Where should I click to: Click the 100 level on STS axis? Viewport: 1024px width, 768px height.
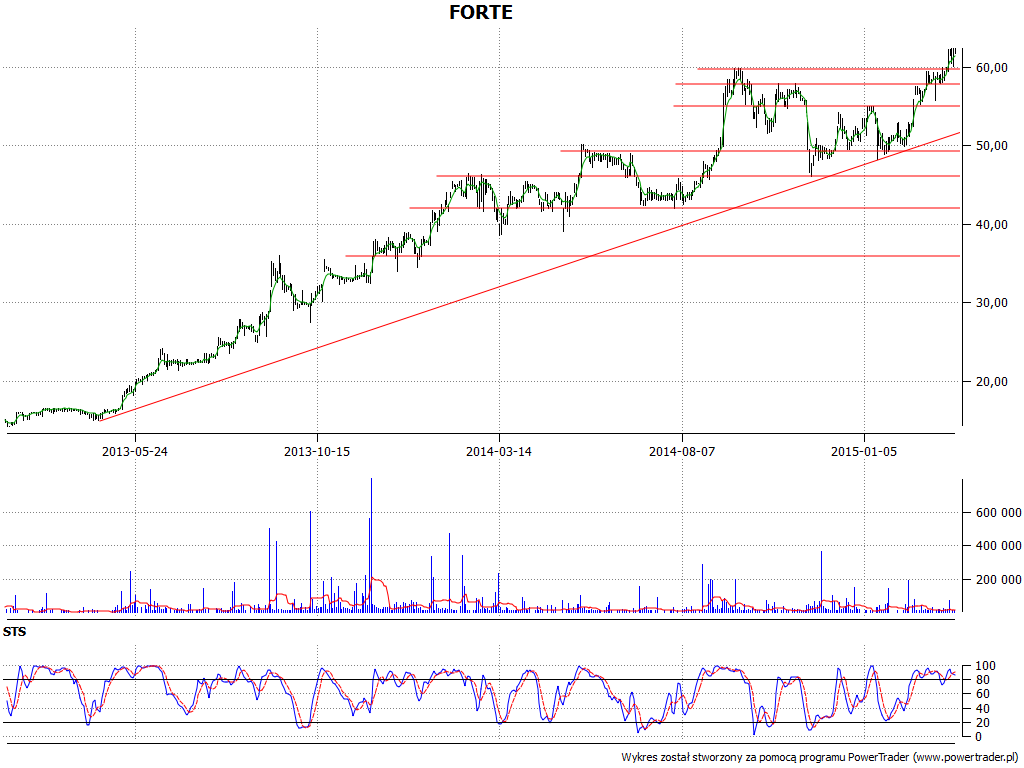click(985, 666)
